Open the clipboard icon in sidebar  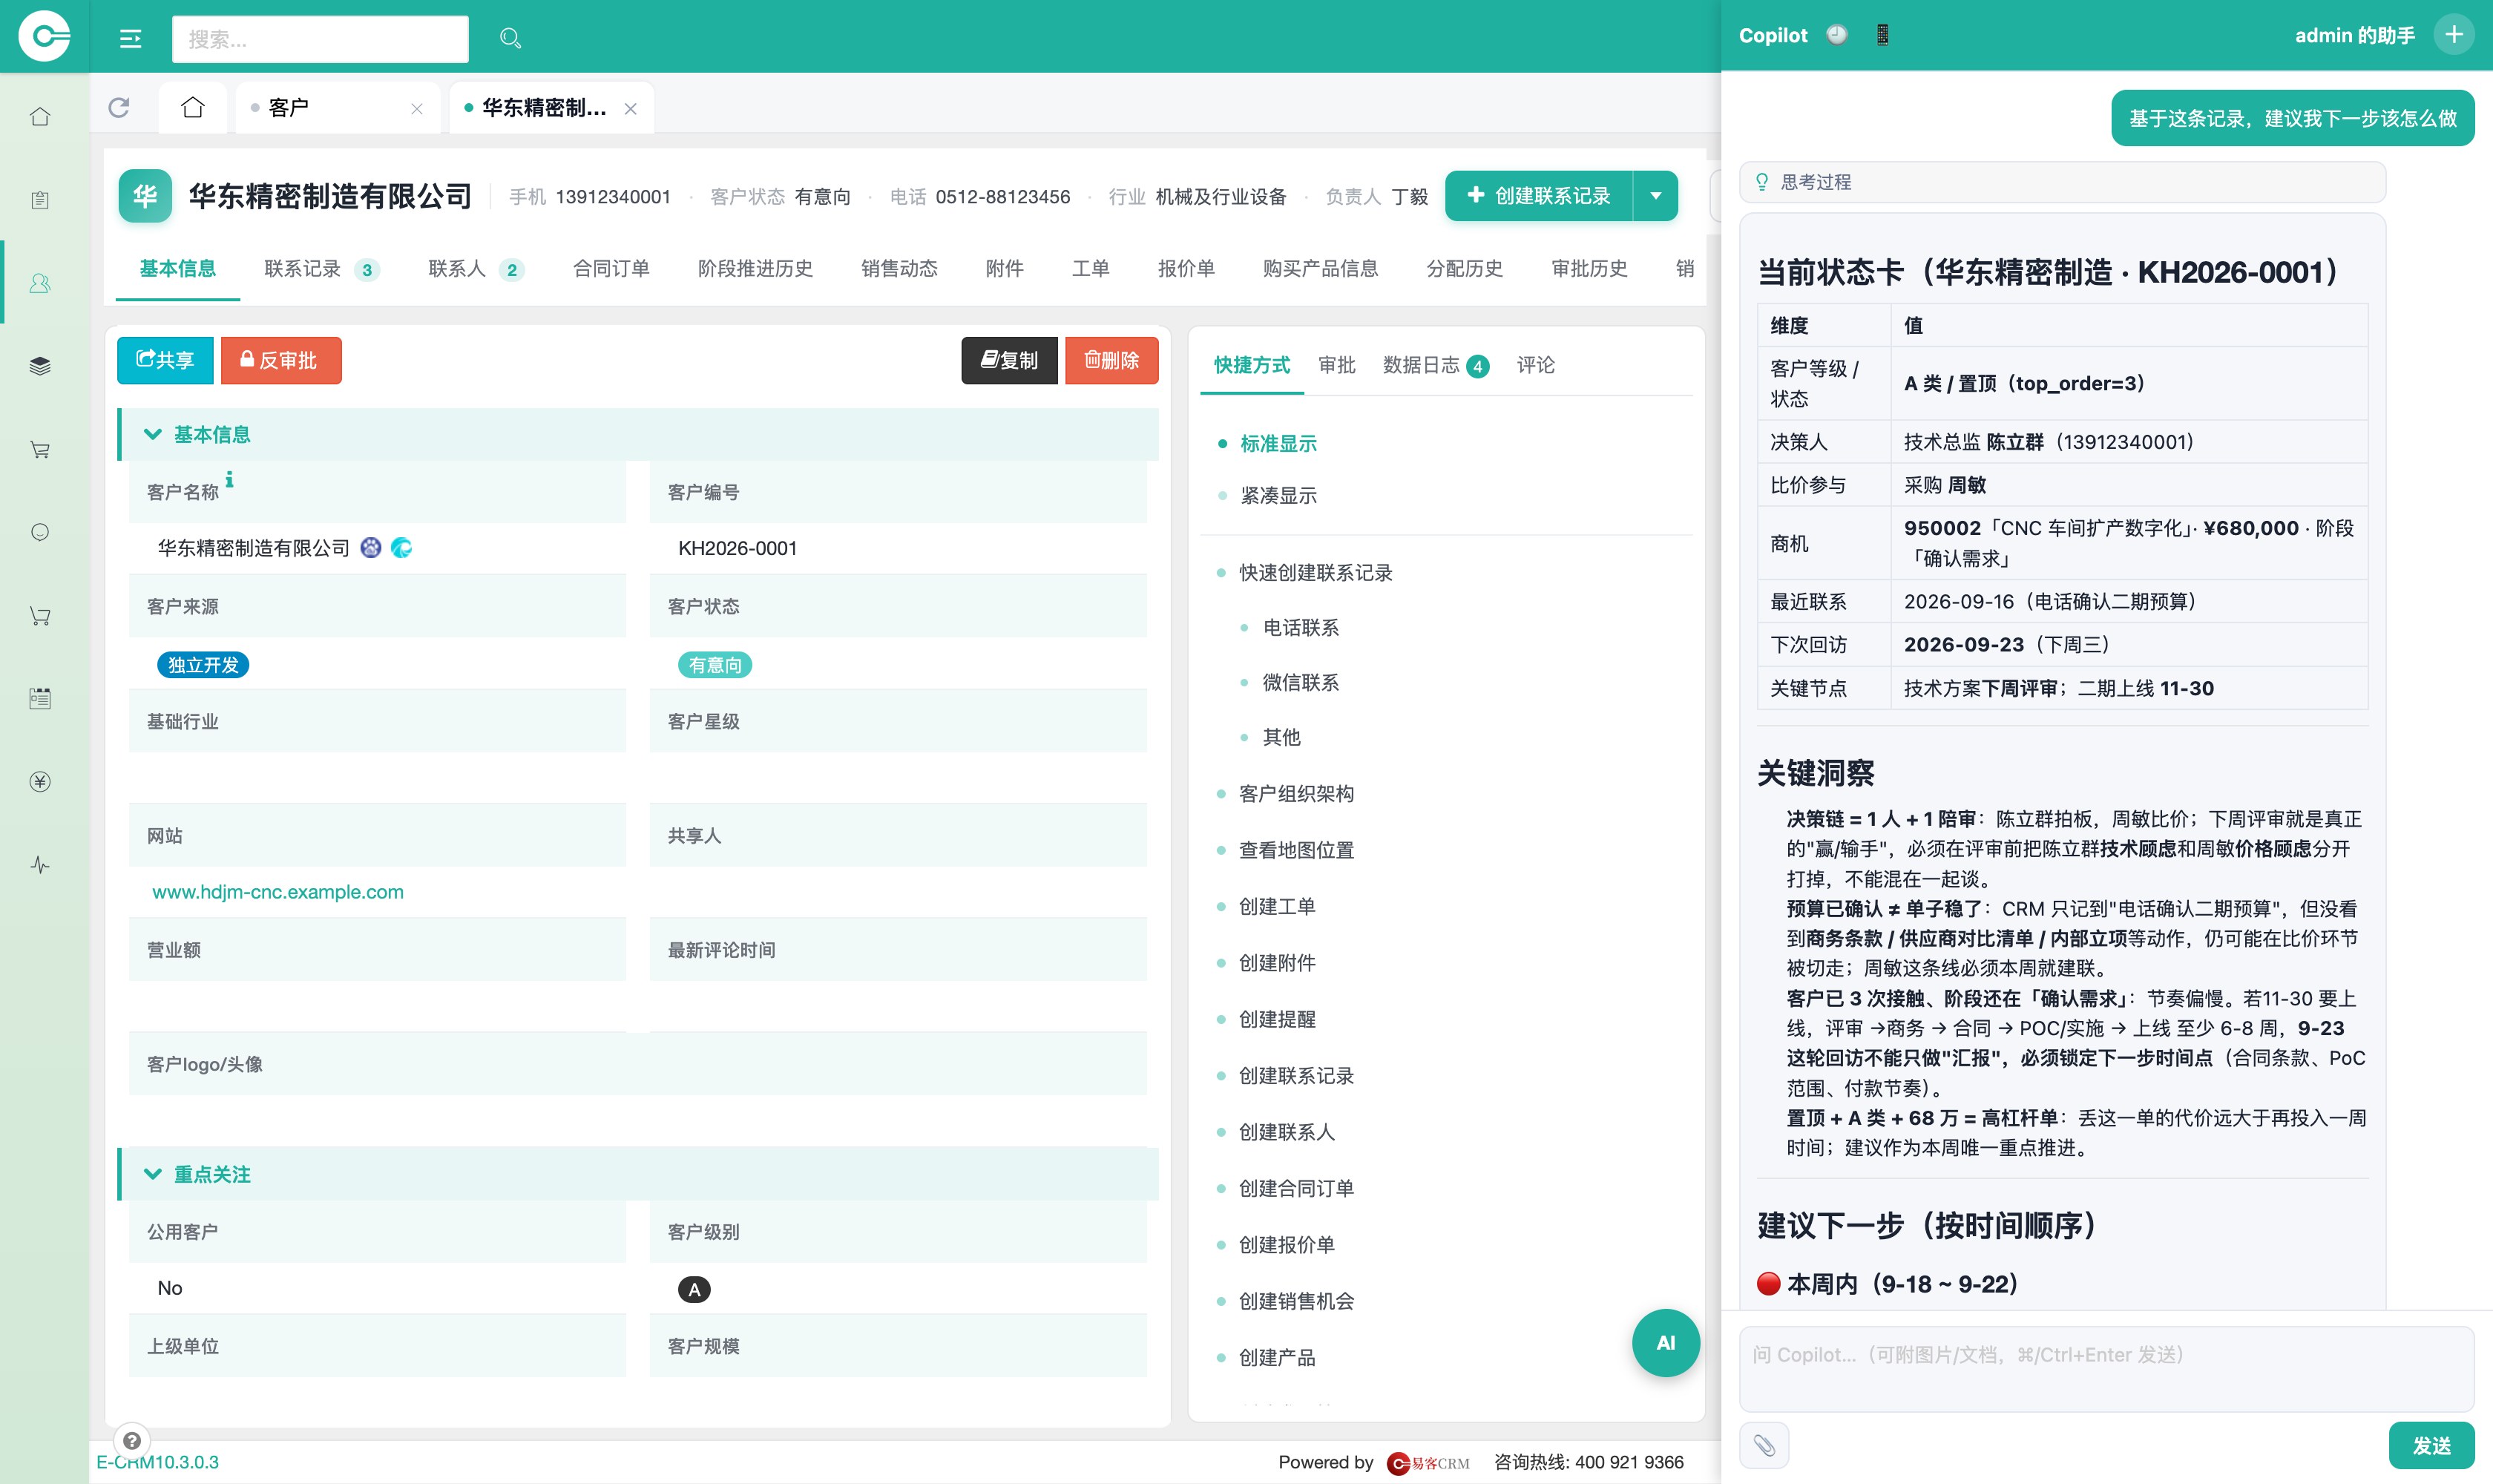pos(40,200)
